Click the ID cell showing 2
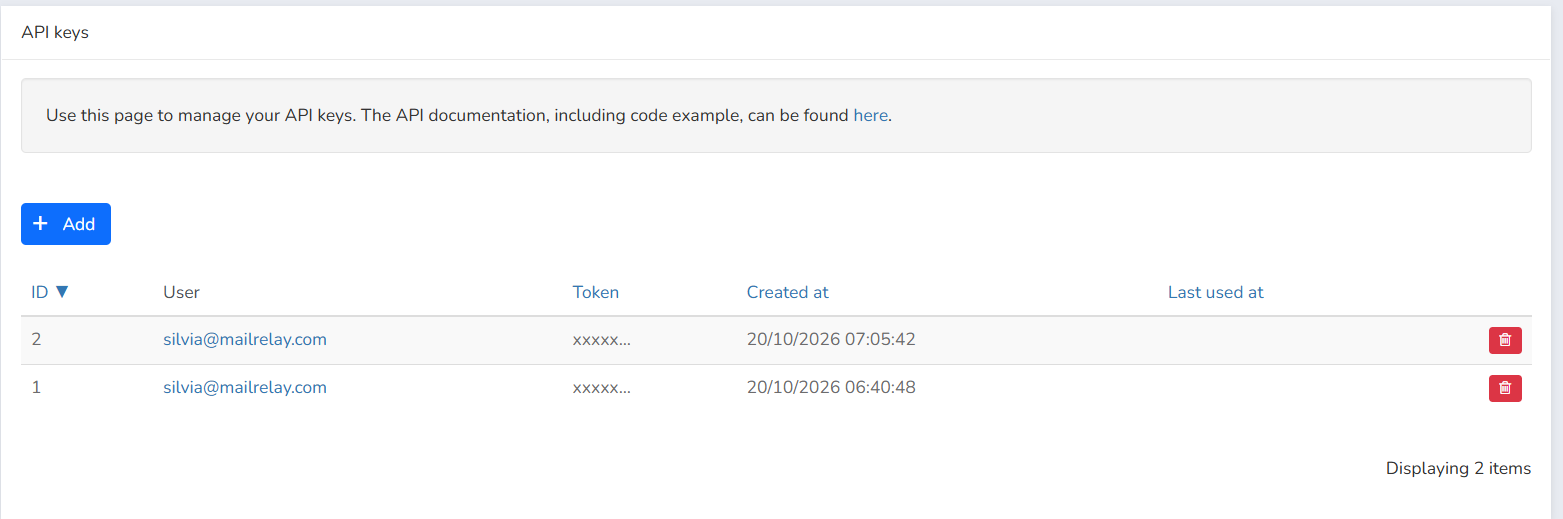This screenshot has width=1563, height=519. tap(36, 339)
